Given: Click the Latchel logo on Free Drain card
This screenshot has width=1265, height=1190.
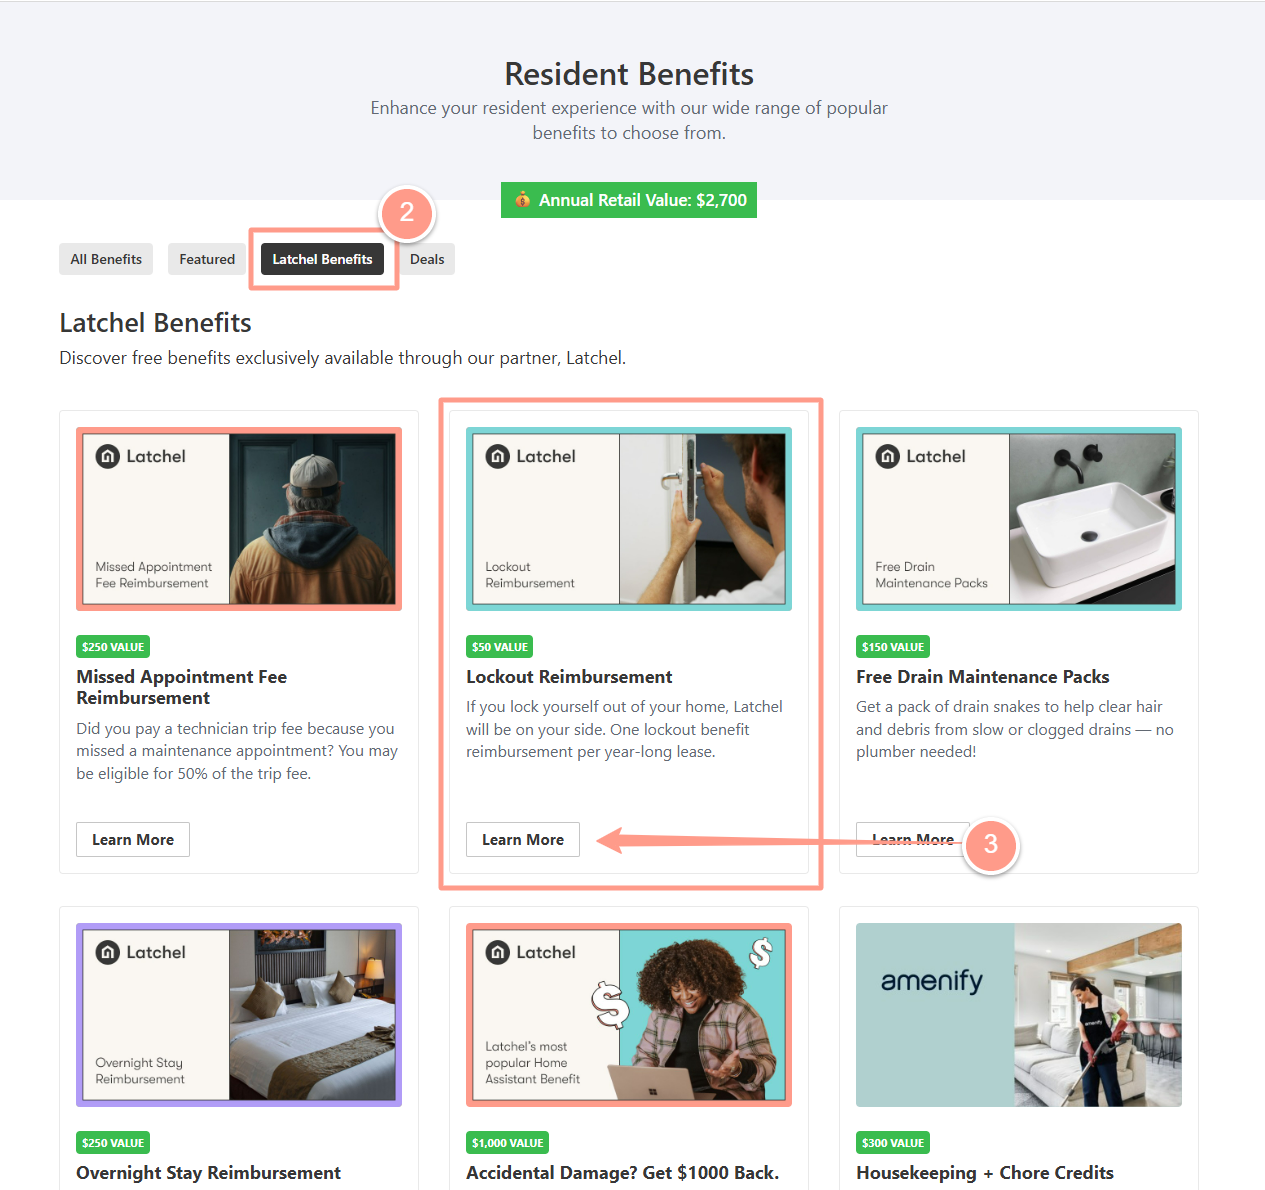Looking at the screenshot, I should coord(921,457).
